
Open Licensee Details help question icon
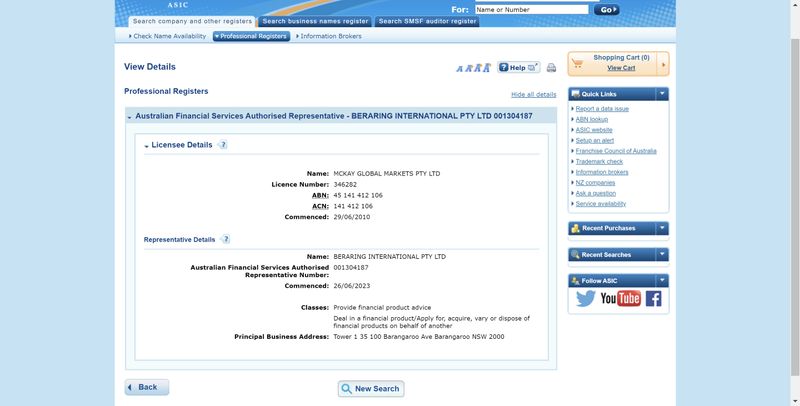[222, 145]
